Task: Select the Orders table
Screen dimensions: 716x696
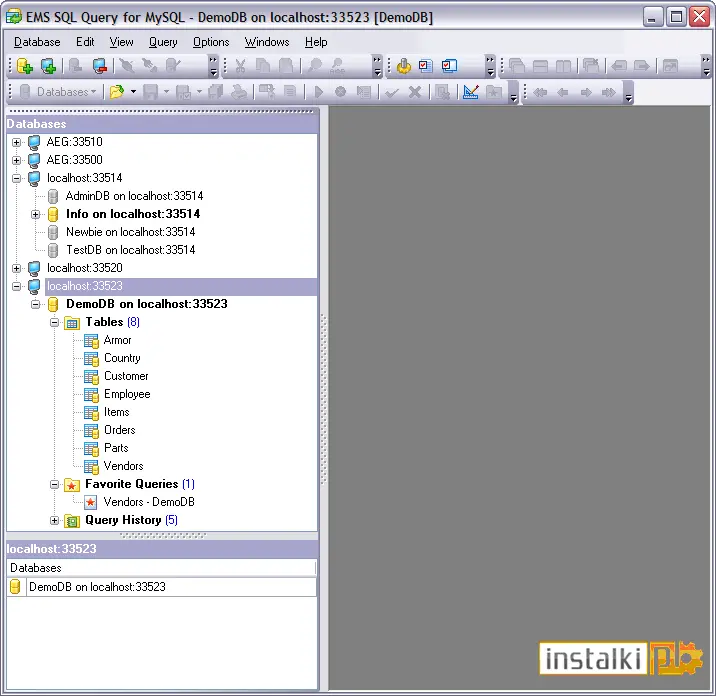Action: [120, 430]
